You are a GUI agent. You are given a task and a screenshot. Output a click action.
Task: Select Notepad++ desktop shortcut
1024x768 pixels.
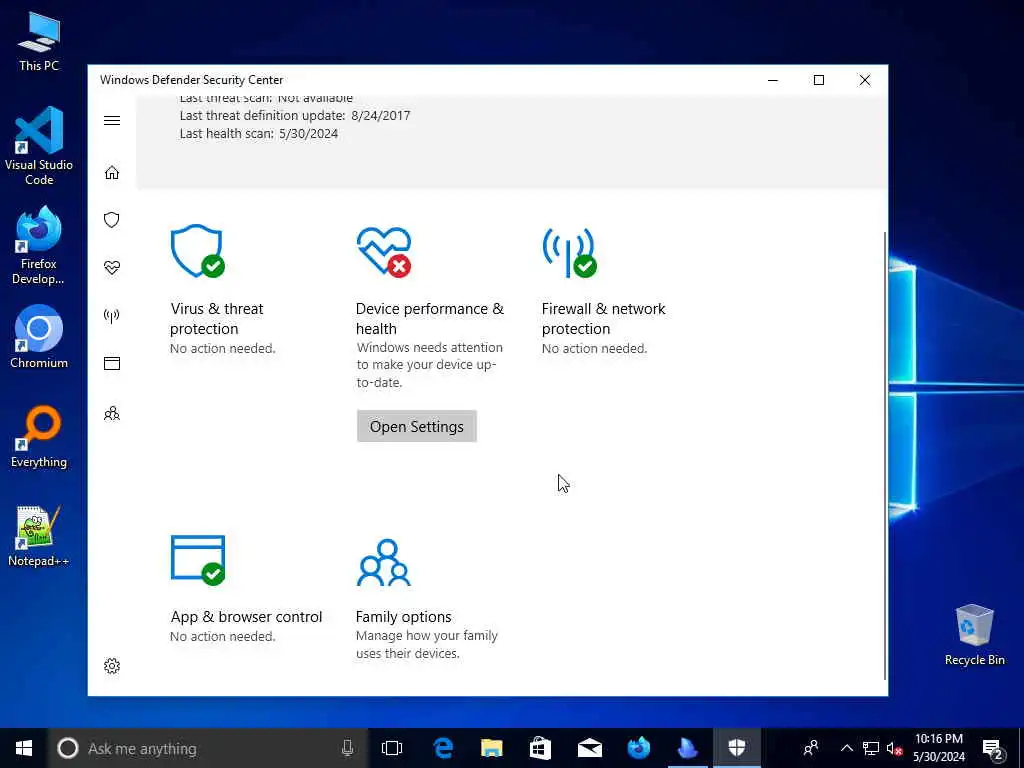pyautogui.click(x=39, y=536)
